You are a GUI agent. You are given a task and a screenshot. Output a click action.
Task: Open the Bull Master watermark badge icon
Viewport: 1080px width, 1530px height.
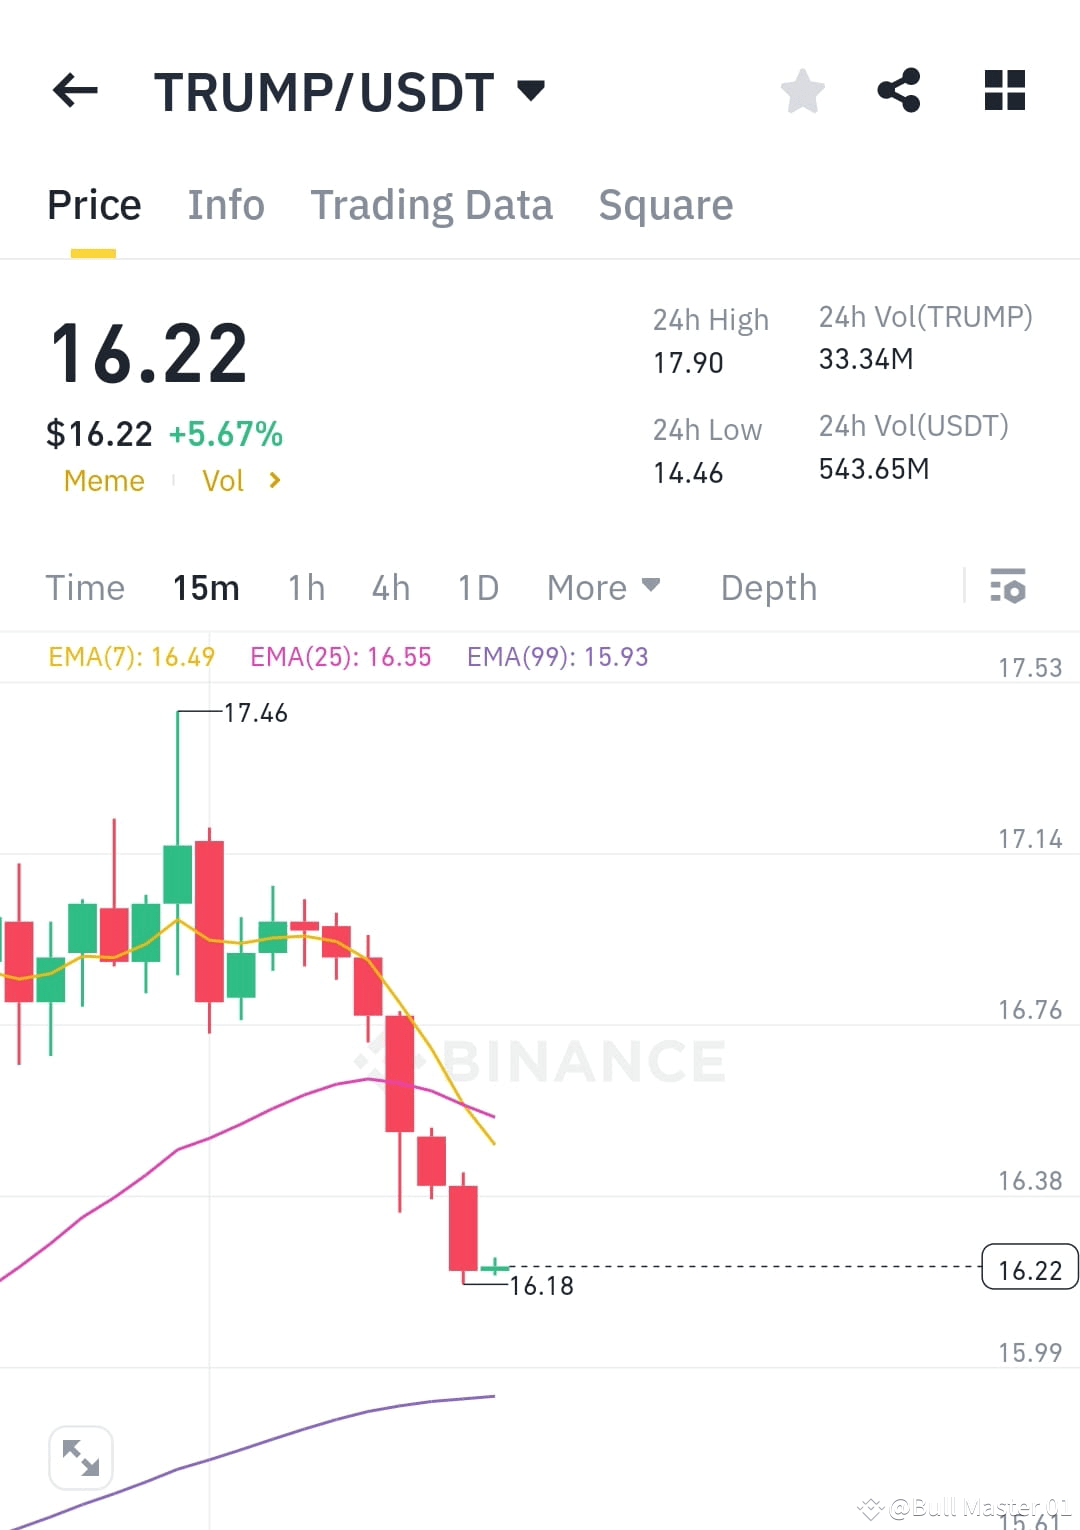pos(872,1508)
